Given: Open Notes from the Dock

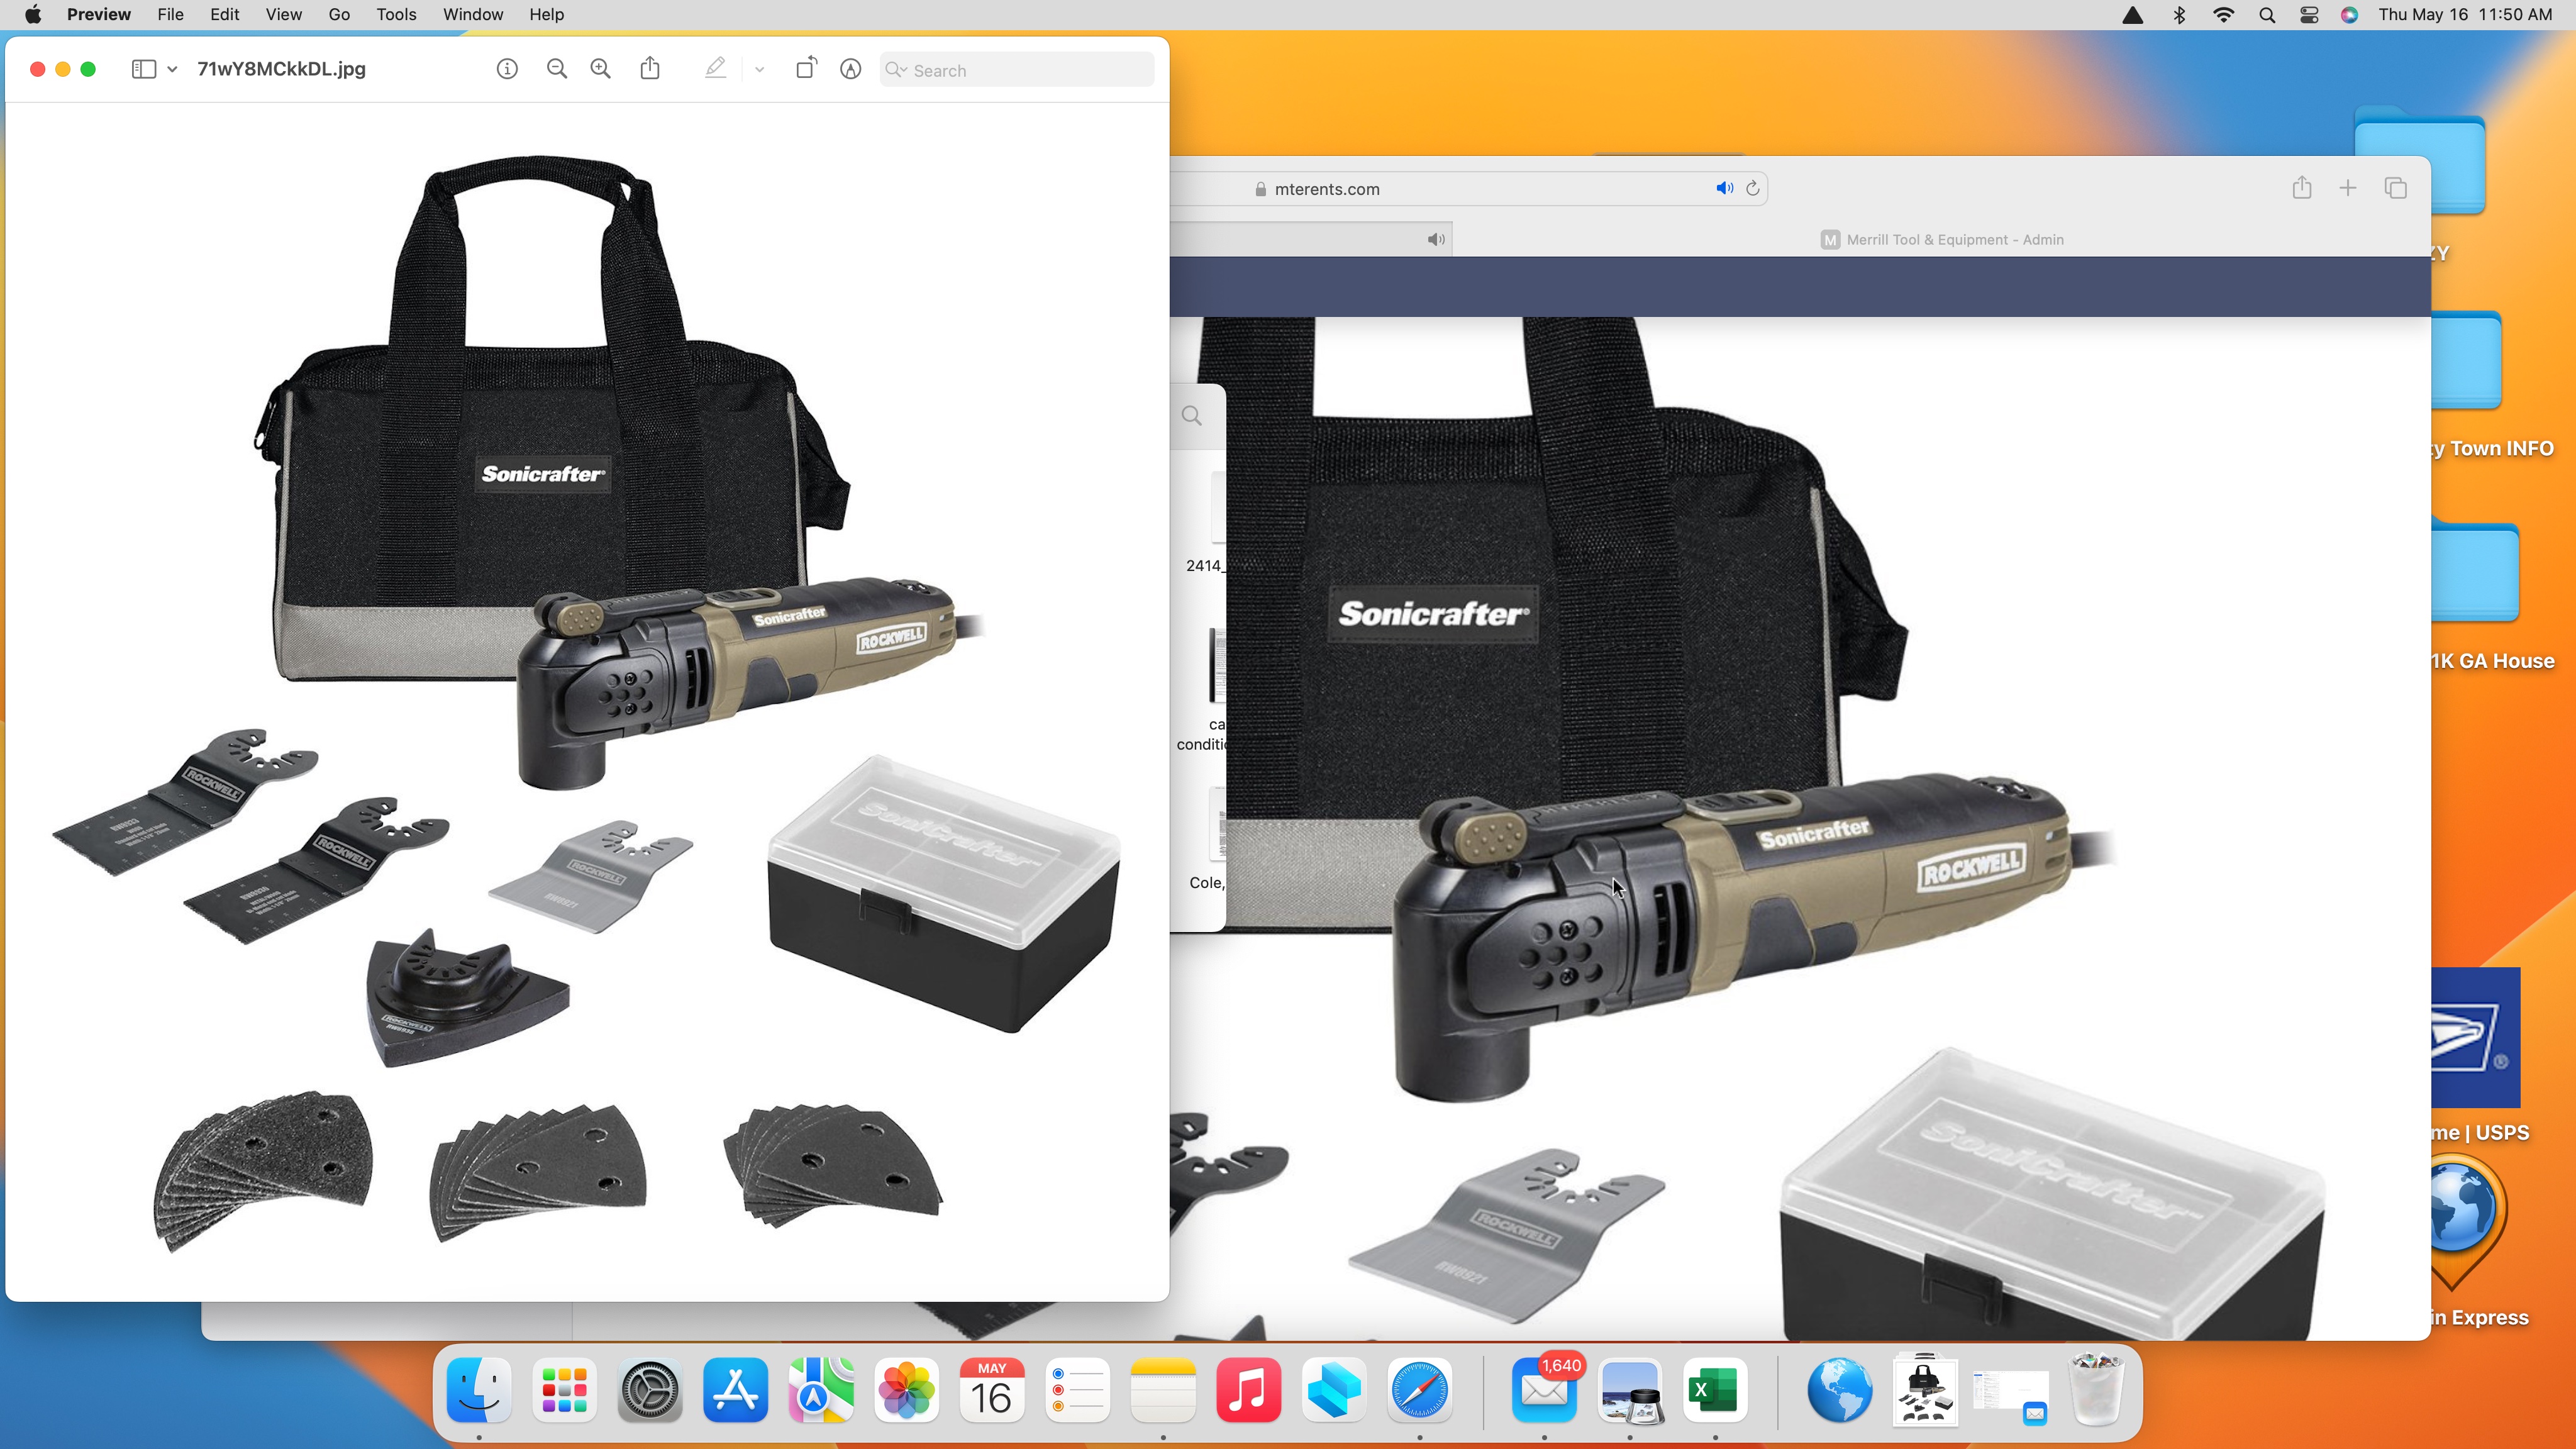Looking at the screenshot, I should click(1162, 1390).
